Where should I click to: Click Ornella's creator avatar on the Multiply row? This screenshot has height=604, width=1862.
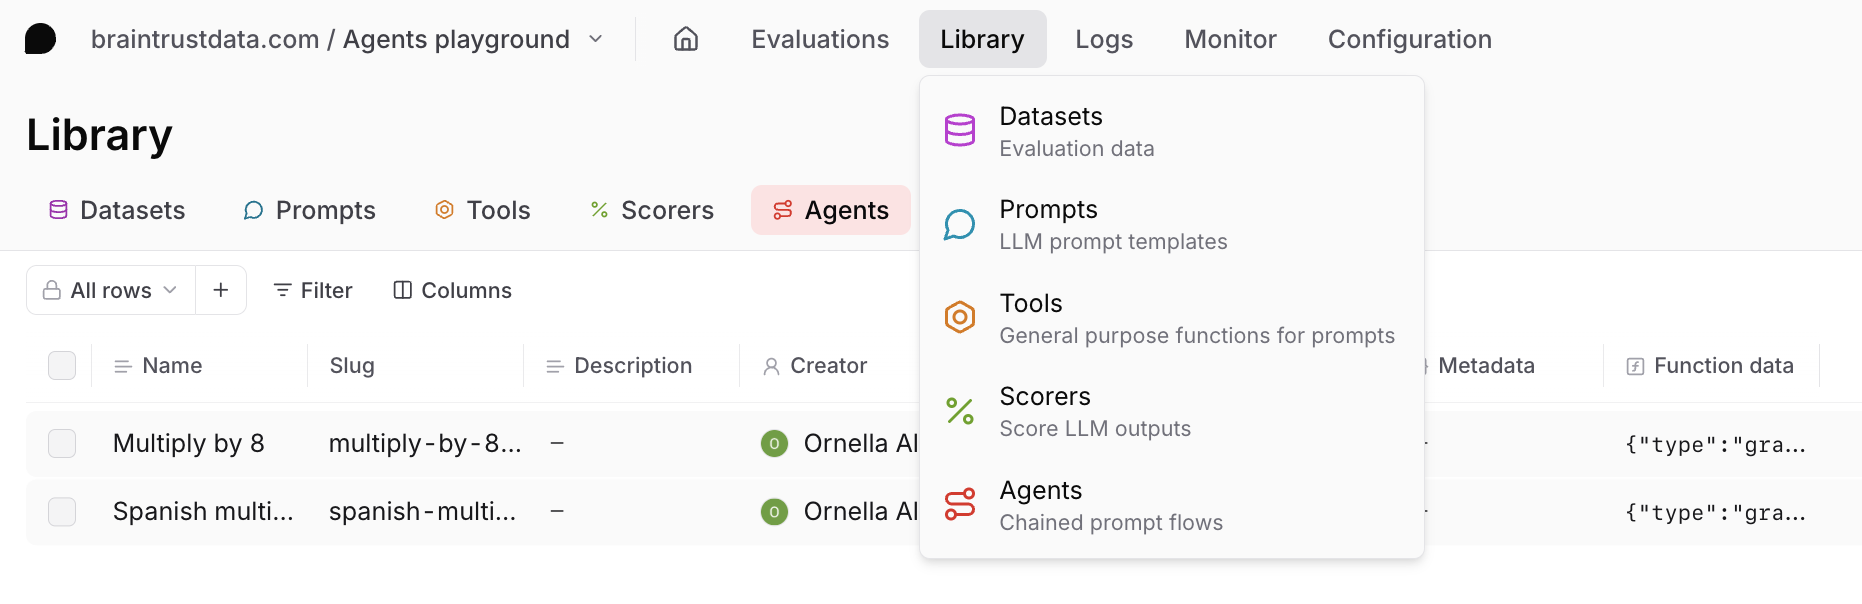[774, 443]
